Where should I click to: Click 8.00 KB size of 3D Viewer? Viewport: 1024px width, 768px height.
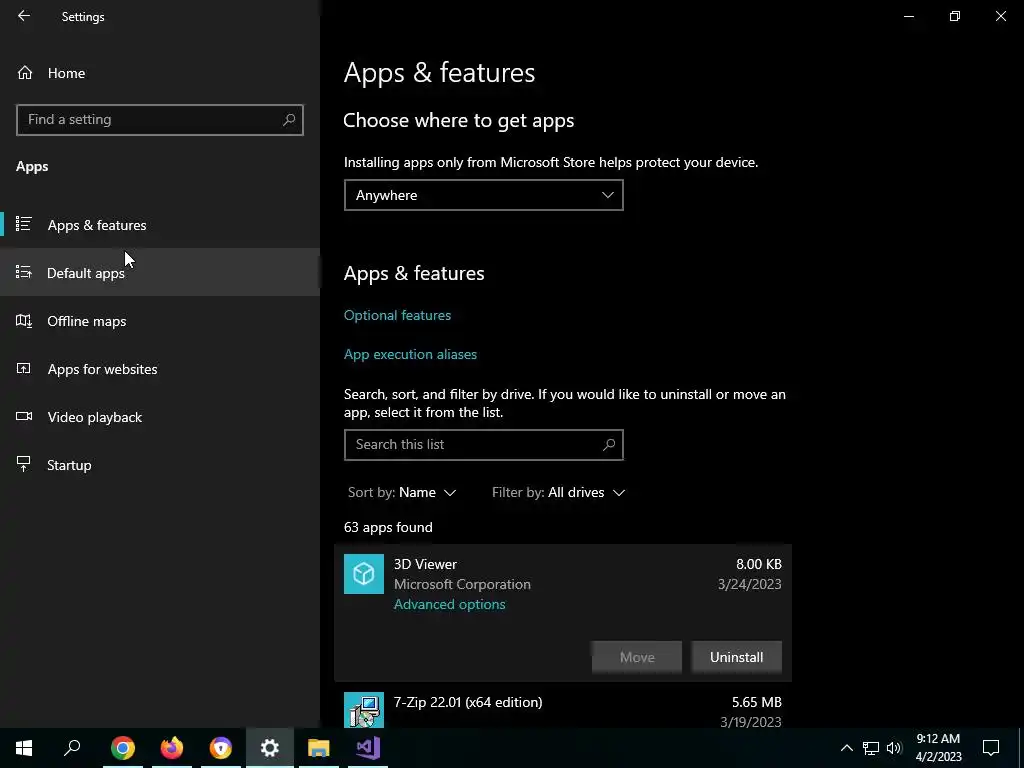[x=758, y=564]
